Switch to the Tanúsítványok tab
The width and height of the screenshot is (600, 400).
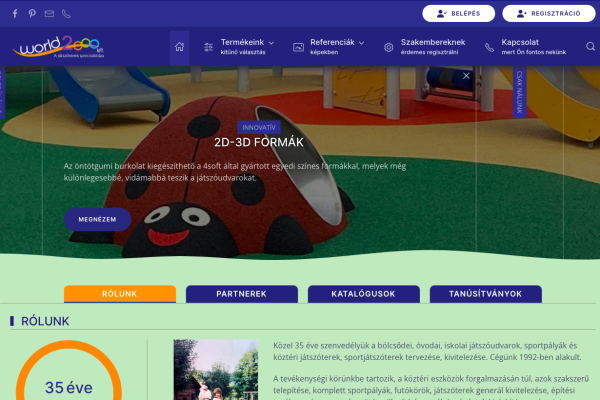[x=486, y=294]
